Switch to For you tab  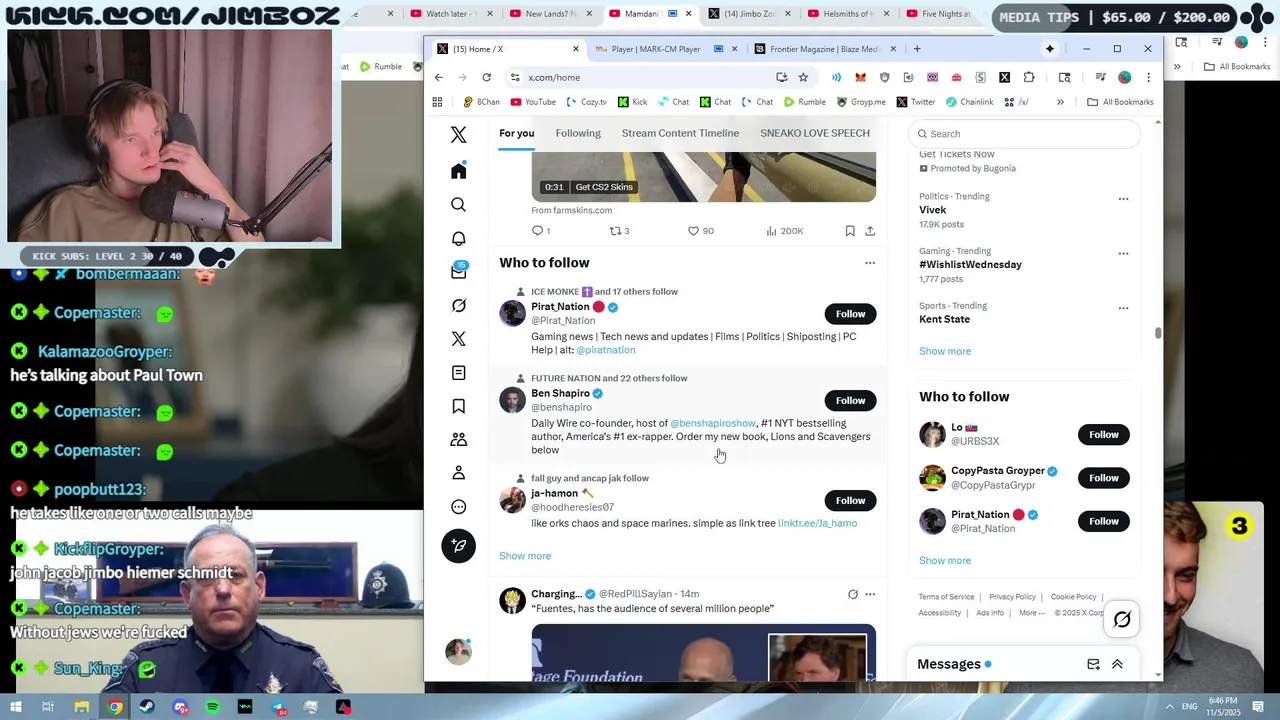tap(516, 133)
